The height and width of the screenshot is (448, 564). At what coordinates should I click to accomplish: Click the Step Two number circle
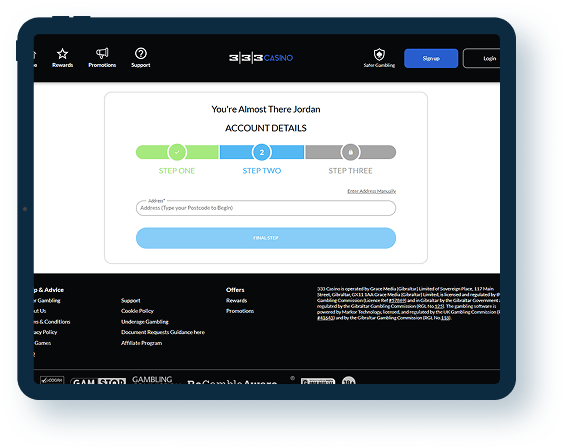(x=262, y=152)
